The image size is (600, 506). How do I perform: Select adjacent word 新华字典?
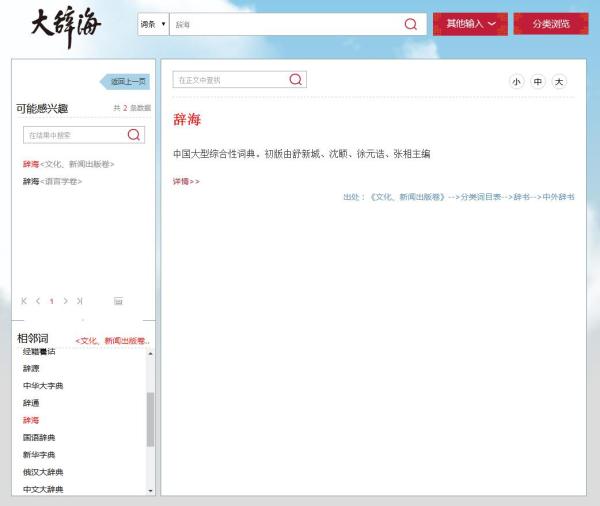pyautogui.click(x=39, y=455)
